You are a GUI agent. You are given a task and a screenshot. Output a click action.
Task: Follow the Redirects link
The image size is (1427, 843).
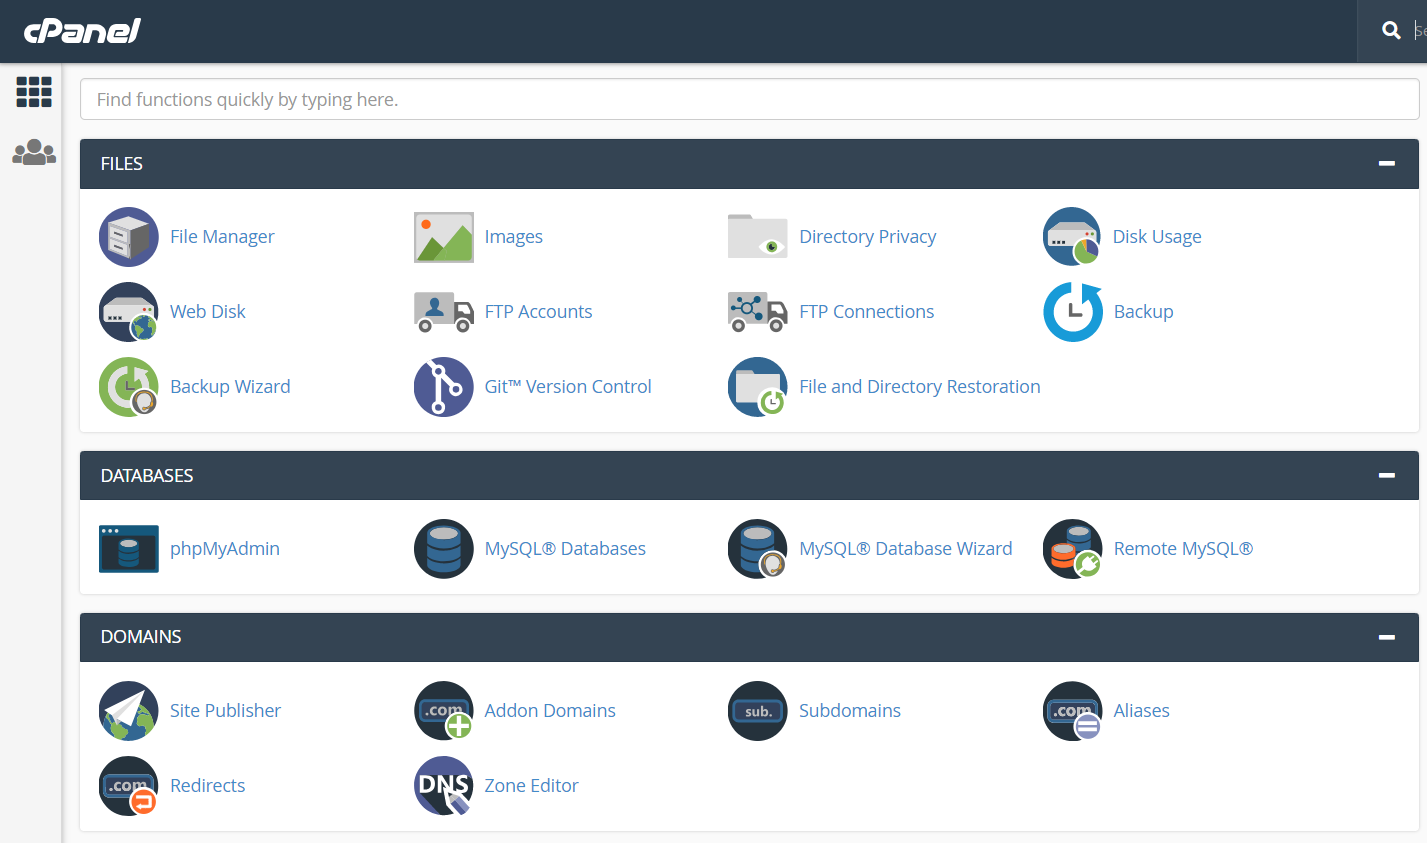coord(207,785)
